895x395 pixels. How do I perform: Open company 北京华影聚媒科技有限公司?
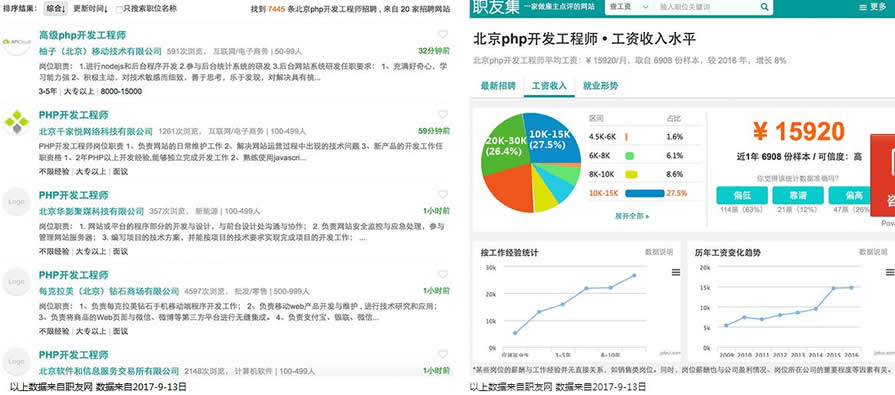pos(91,211)
